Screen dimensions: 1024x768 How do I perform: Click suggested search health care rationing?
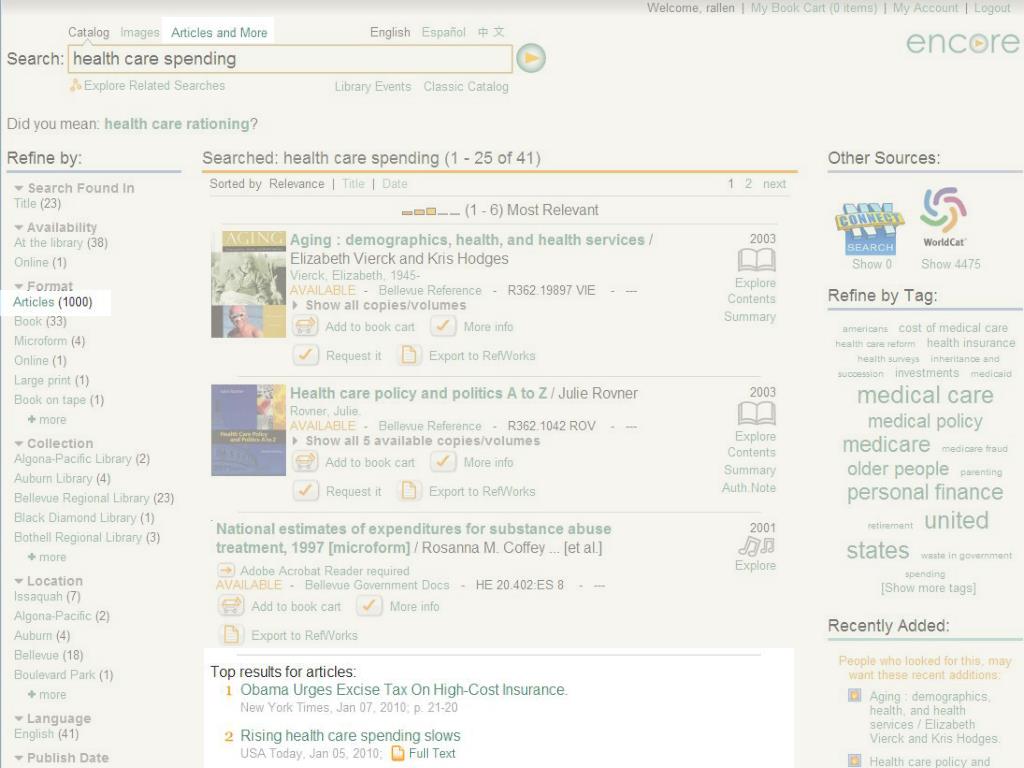click(177, 123)
